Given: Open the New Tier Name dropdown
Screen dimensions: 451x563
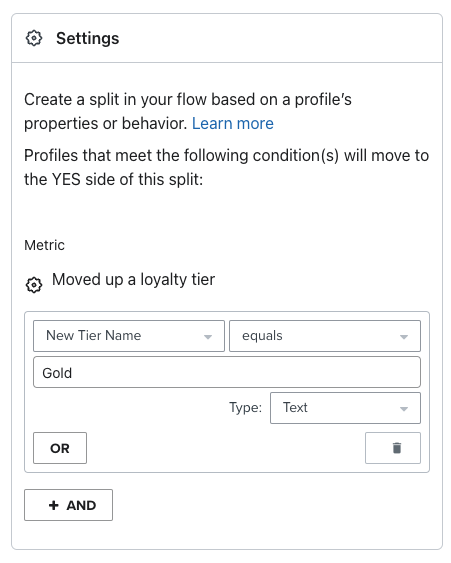Looking at the screenshot, I should coord(129,336).
